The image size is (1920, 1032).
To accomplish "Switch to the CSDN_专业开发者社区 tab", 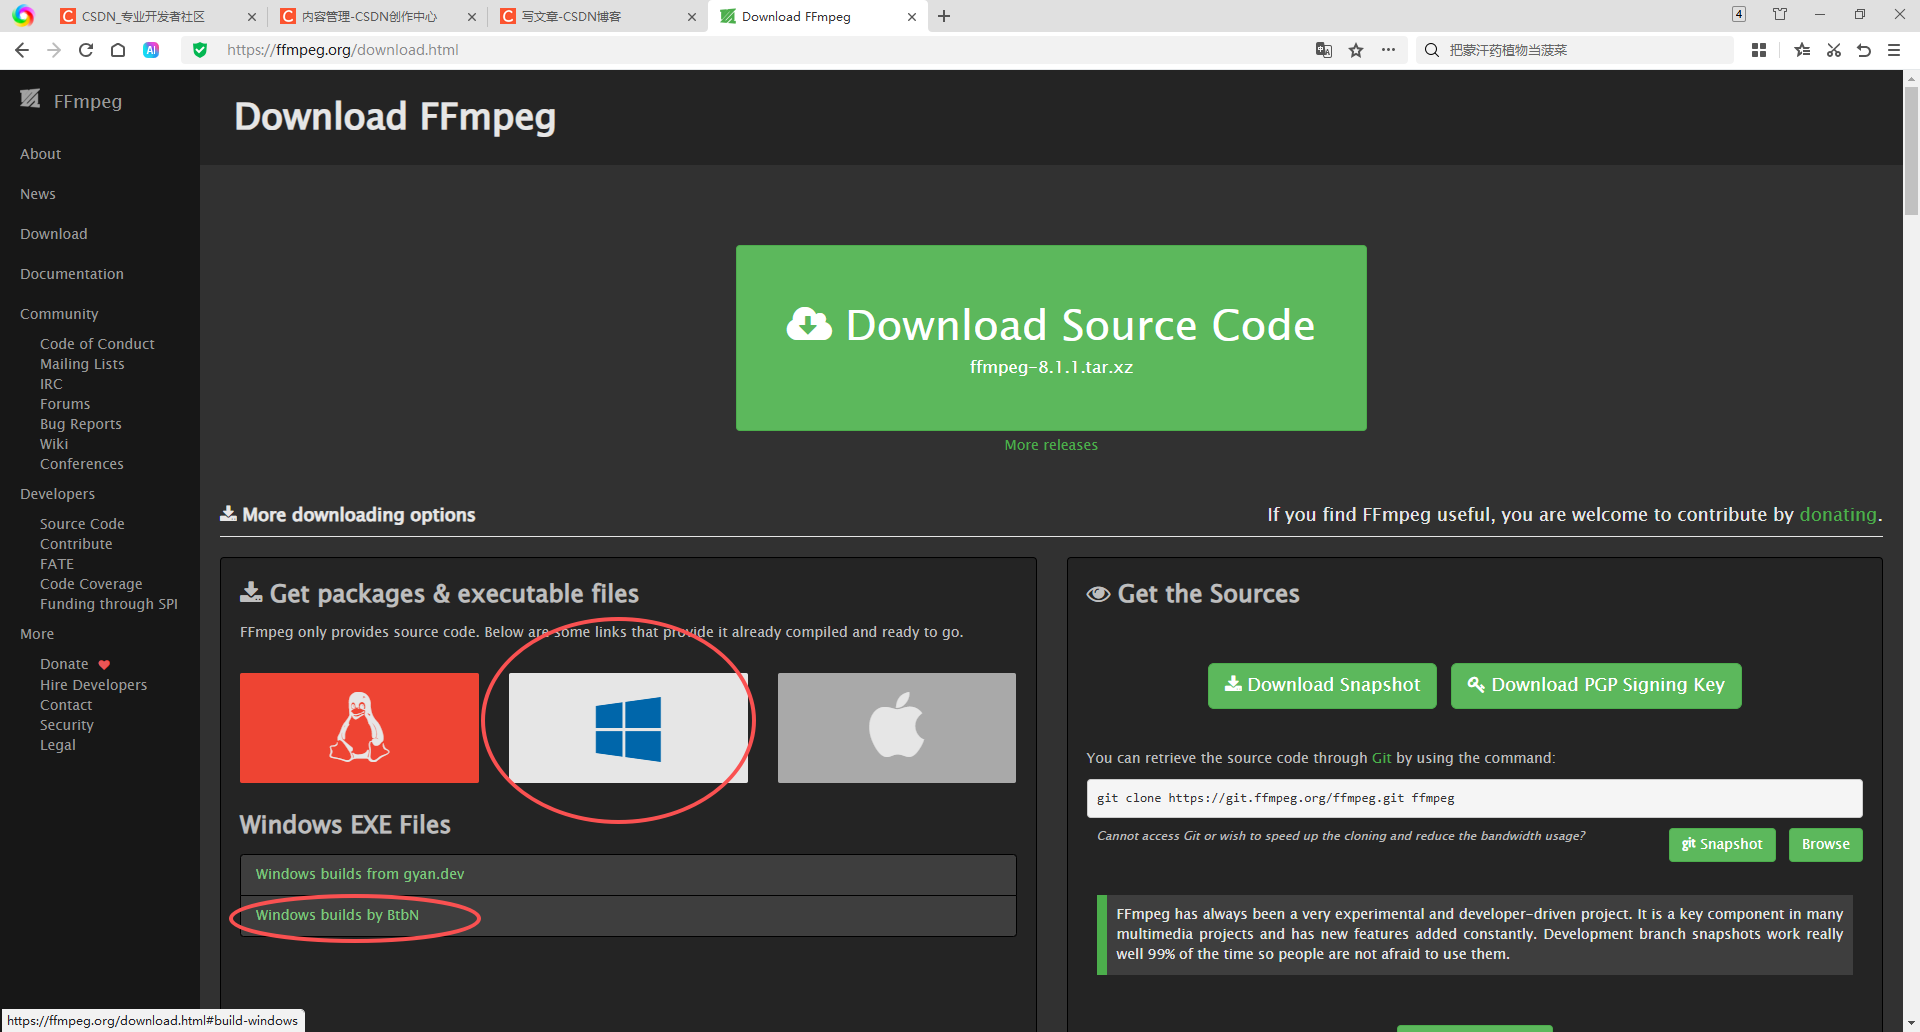I will click(x=143, y=17).
